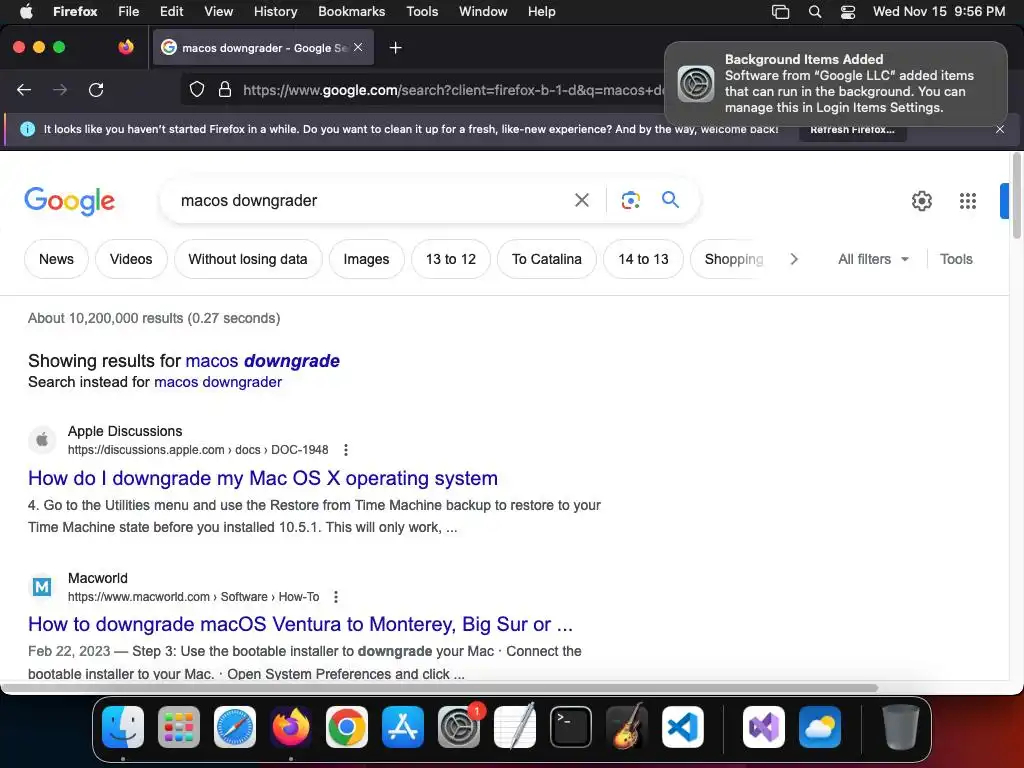Image resolution: width=1024 pixels, height=768 pixels.
Task: Click the blue magnifier search button
Action: coord(670,199)
